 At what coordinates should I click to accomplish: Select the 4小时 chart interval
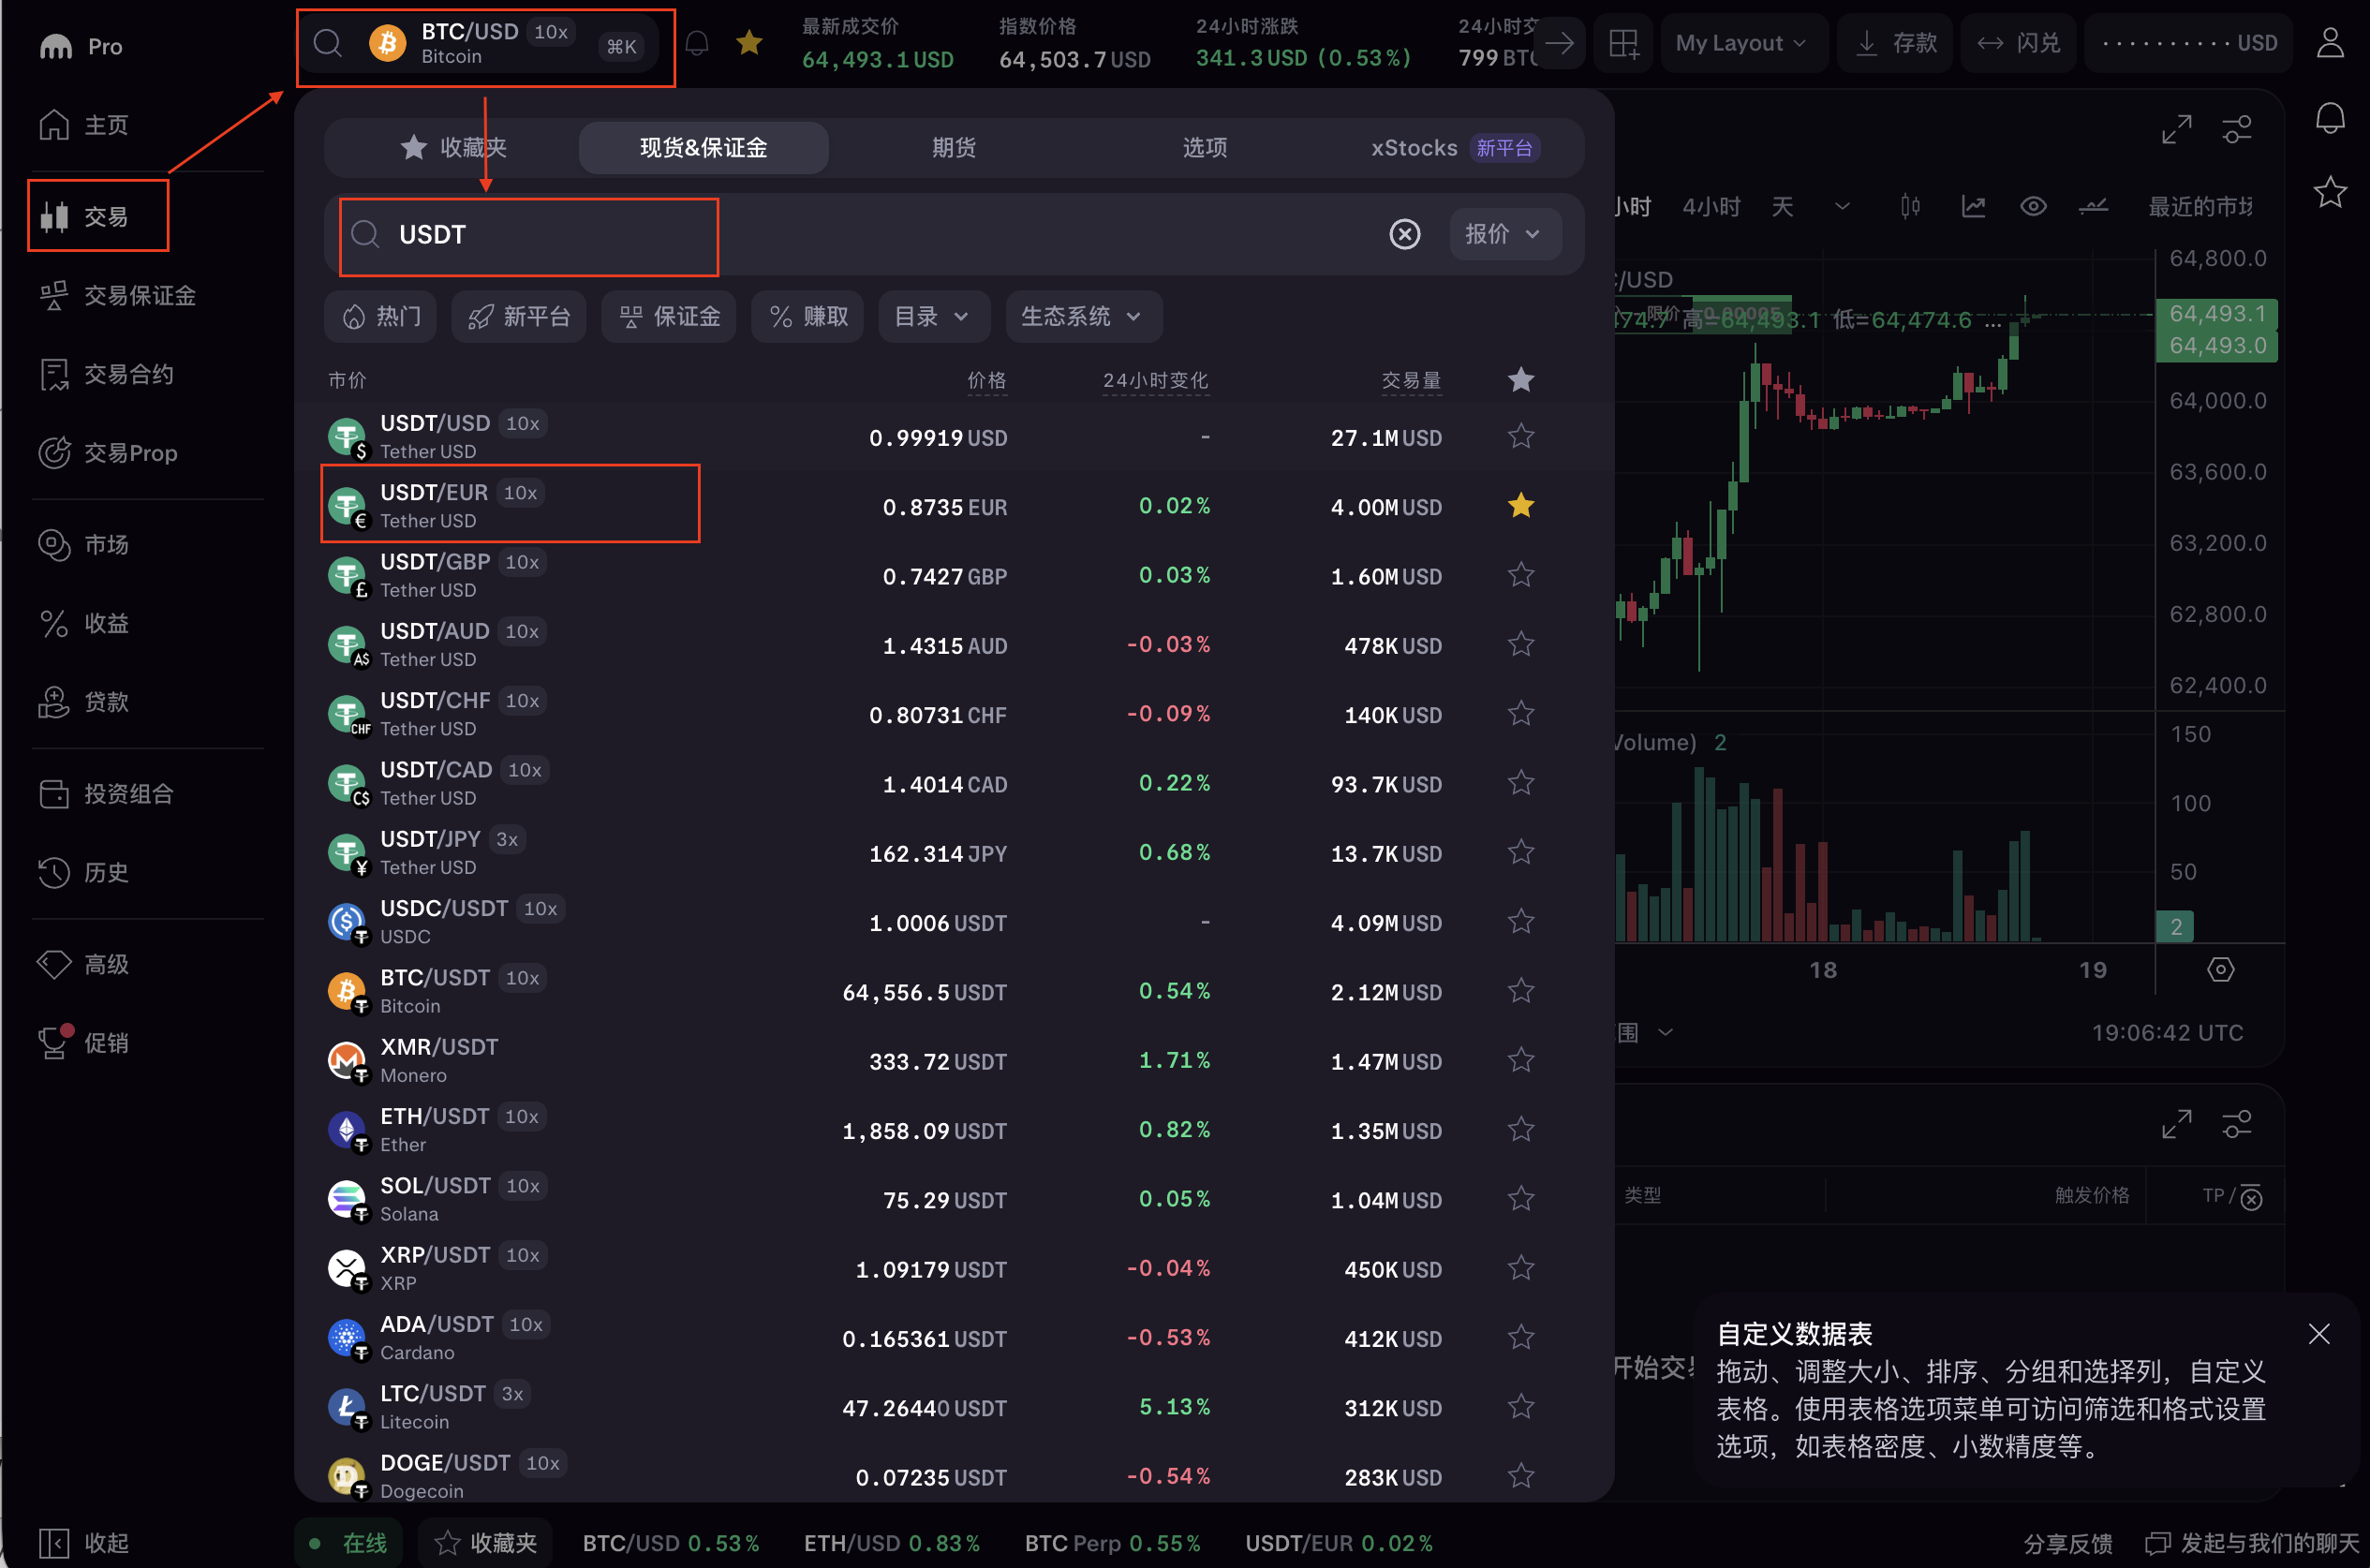tap(1711, 207)
